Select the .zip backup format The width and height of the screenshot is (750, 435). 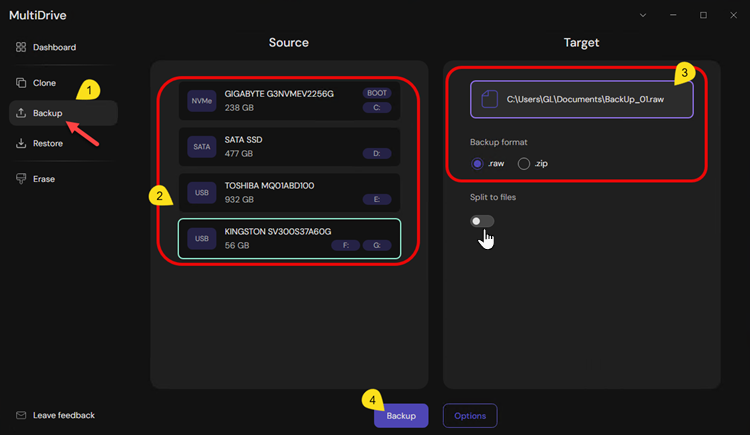coord(524,163)
